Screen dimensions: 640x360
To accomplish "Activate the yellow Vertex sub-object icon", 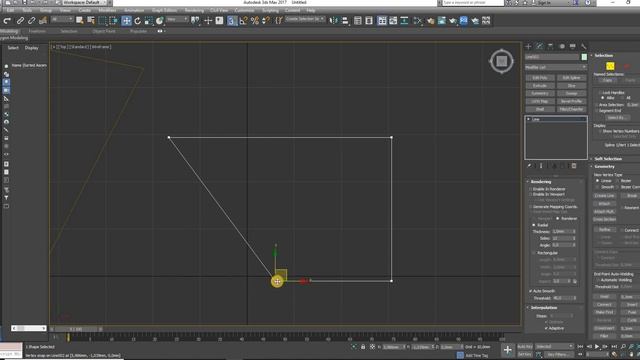I will (x=610, y=66).
